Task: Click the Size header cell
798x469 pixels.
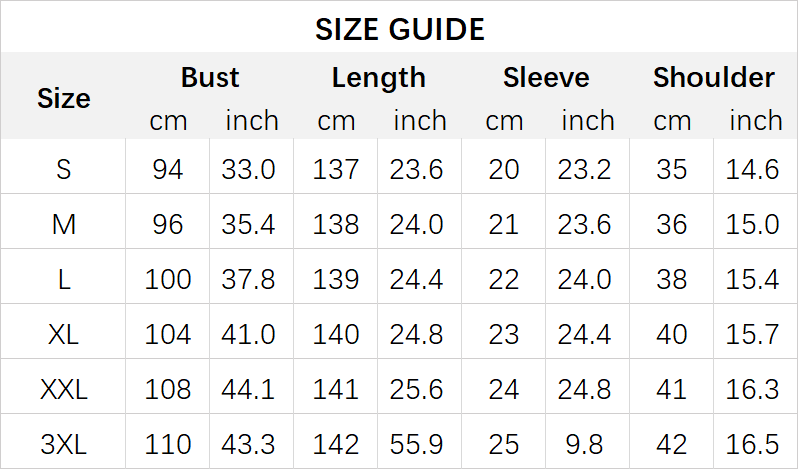Action: (64, 98)
